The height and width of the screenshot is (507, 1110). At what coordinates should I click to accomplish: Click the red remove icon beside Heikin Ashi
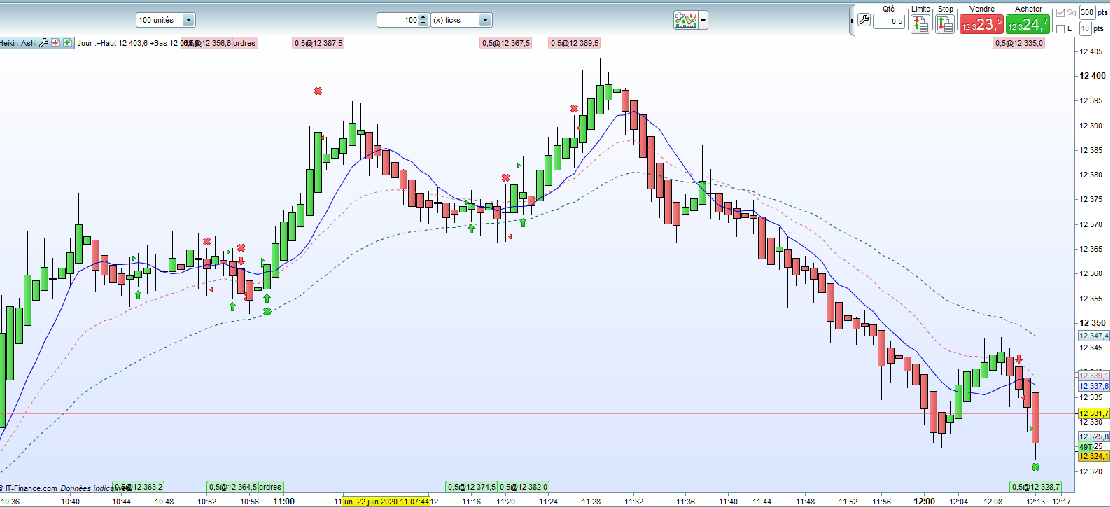coord(56,42)
